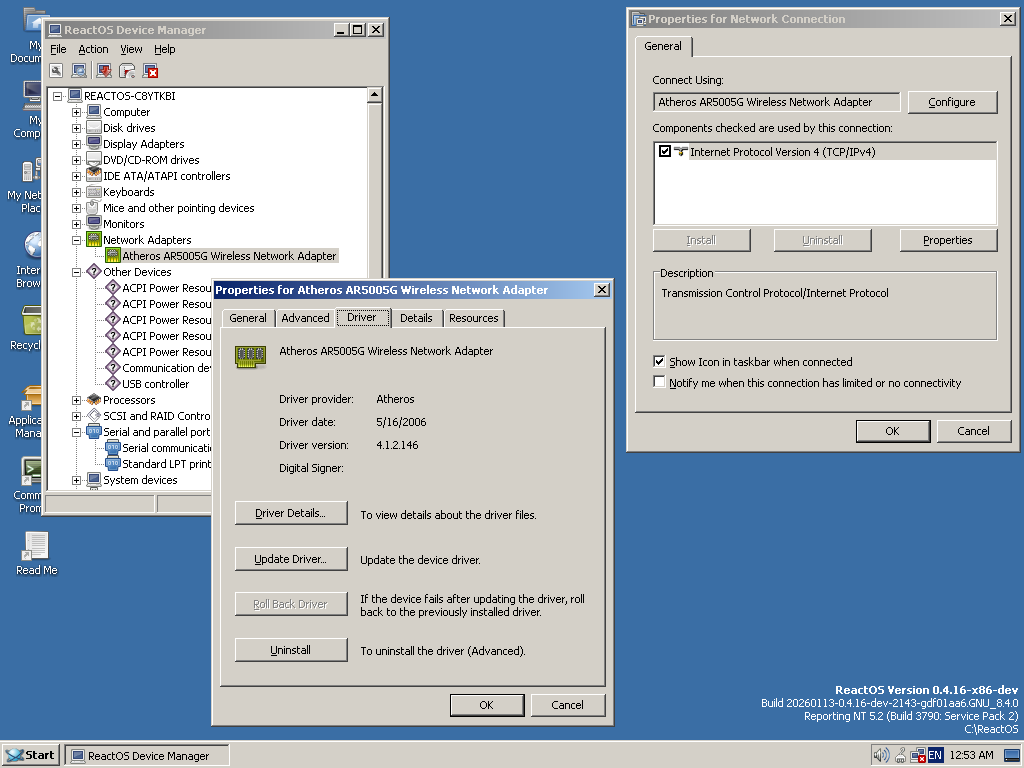Click the Network Adapters category icon
Screen dimensions: 1024x768
pyautogui.click(x=94, y=239)
